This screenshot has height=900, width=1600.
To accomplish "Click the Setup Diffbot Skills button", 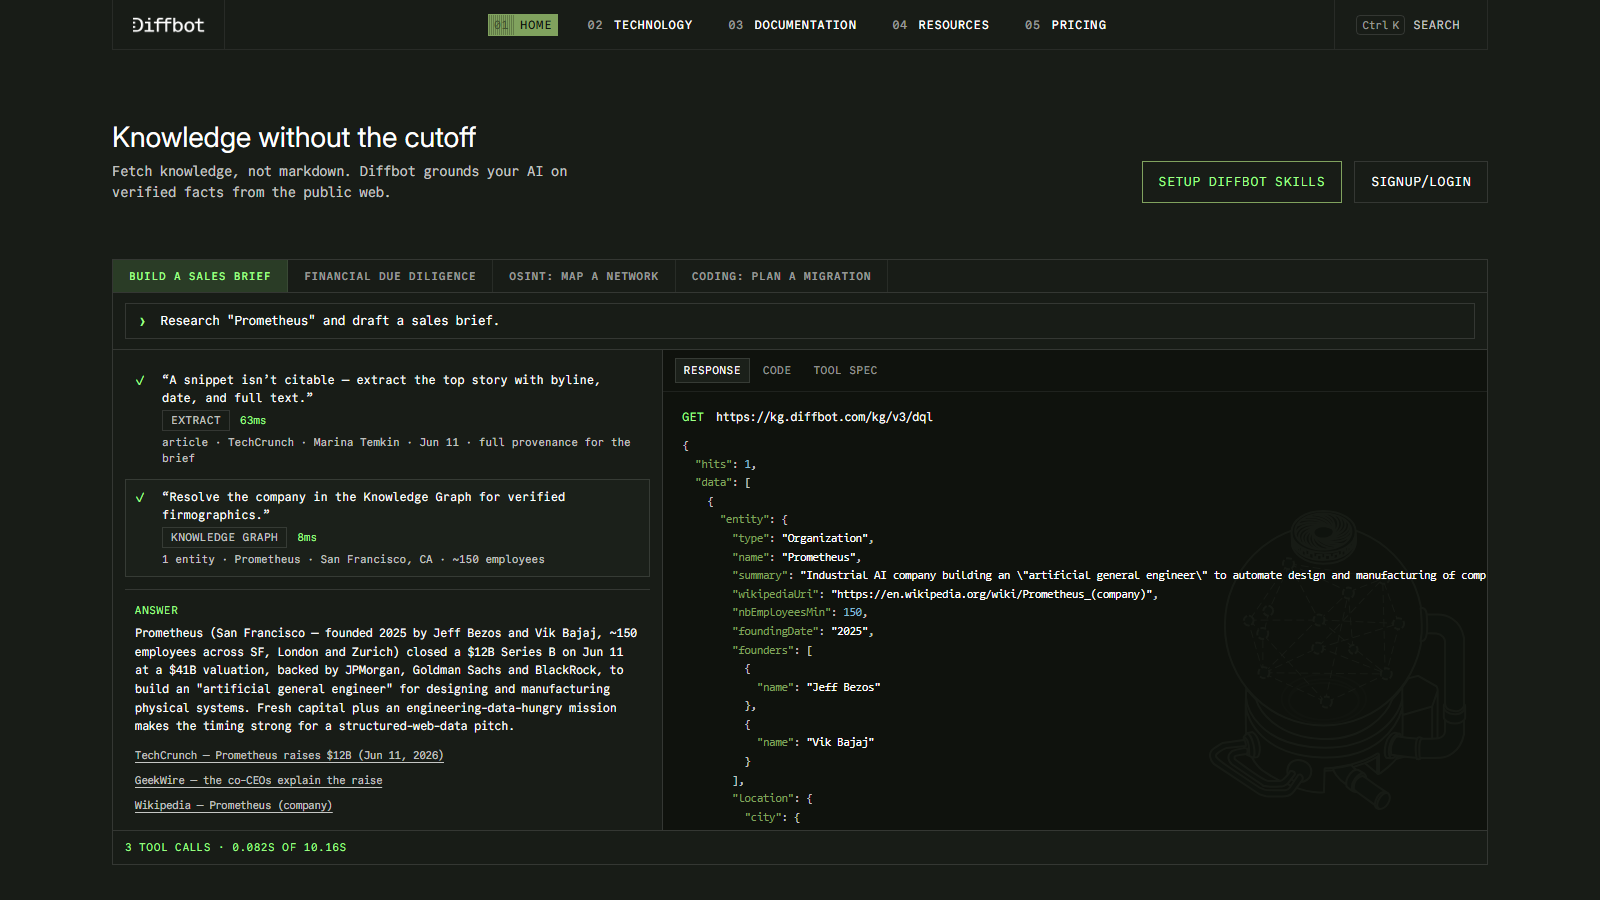I will 1242,182.
